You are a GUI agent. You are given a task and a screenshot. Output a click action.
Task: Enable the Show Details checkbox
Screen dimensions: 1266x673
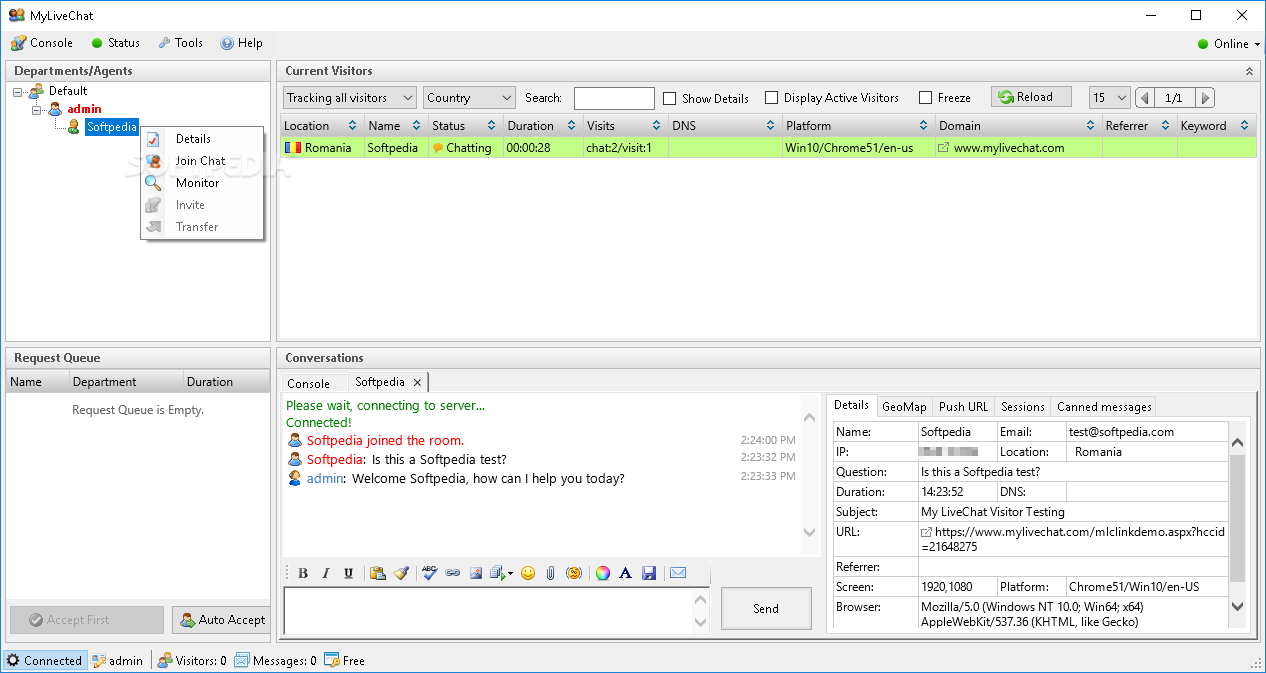670,98
